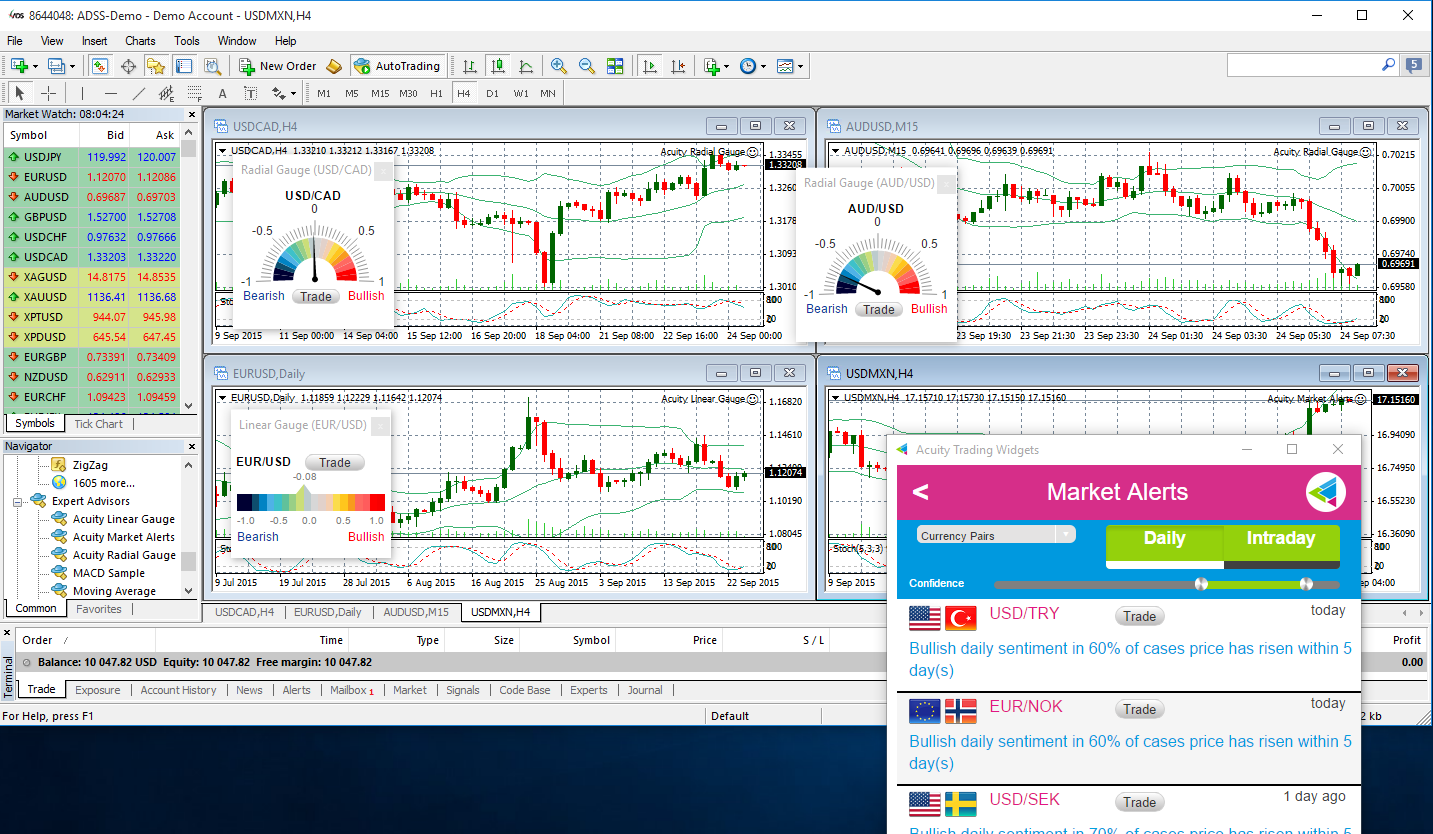Click the New Order toolbar button

278,66
